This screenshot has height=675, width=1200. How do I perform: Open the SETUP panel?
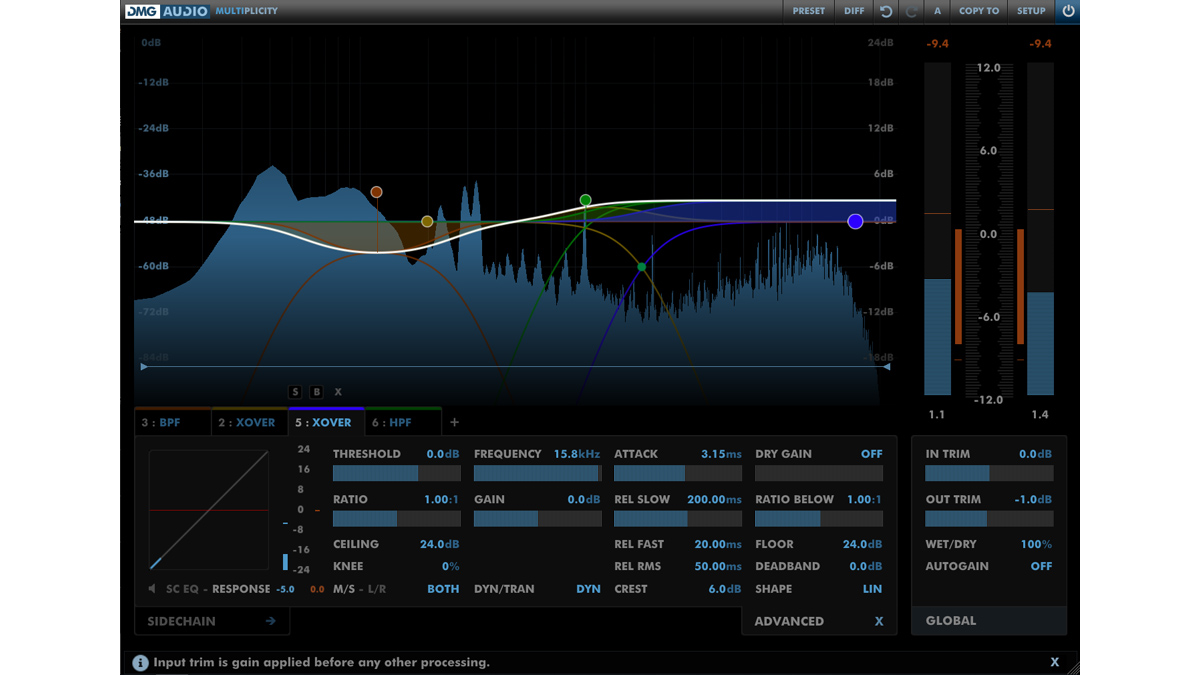click(x=1030, y=11)
